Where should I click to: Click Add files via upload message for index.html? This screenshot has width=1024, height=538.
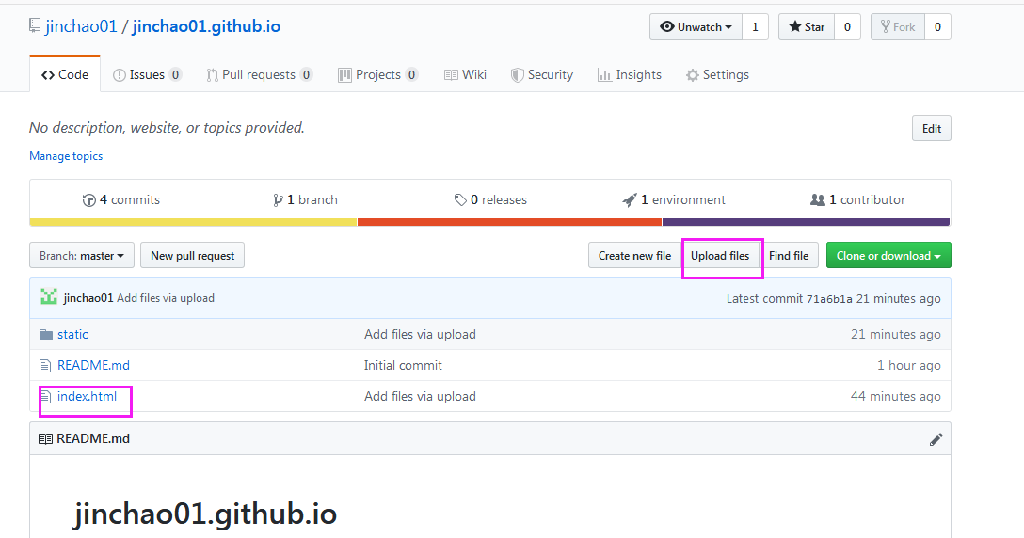pos(420,396)
